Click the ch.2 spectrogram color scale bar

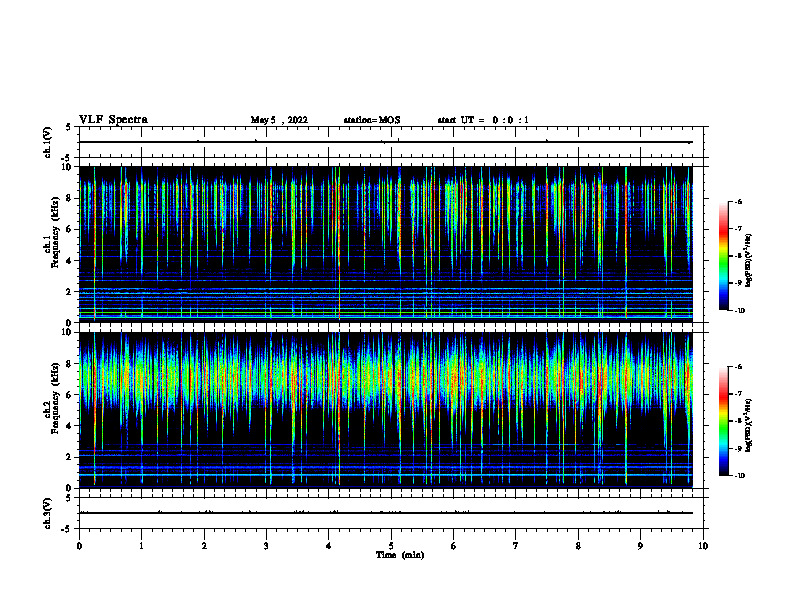click(x=723, y=421)
